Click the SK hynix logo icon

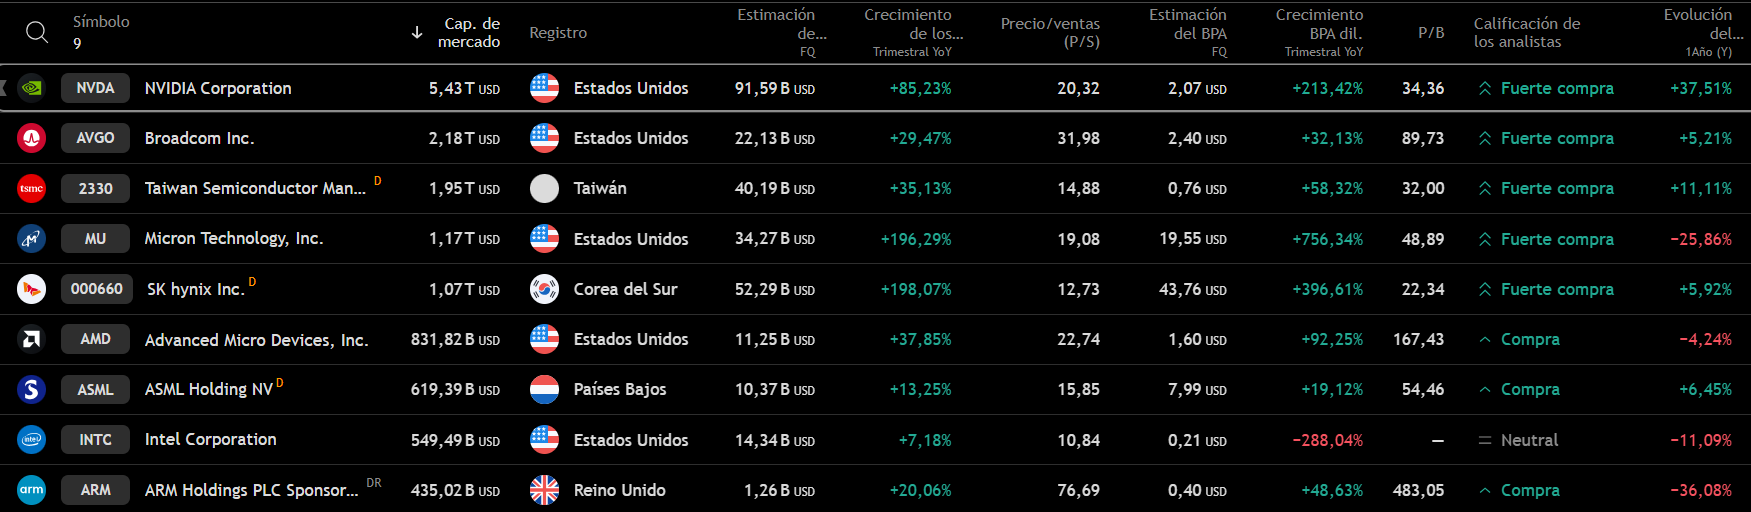[x=32, y=289]
